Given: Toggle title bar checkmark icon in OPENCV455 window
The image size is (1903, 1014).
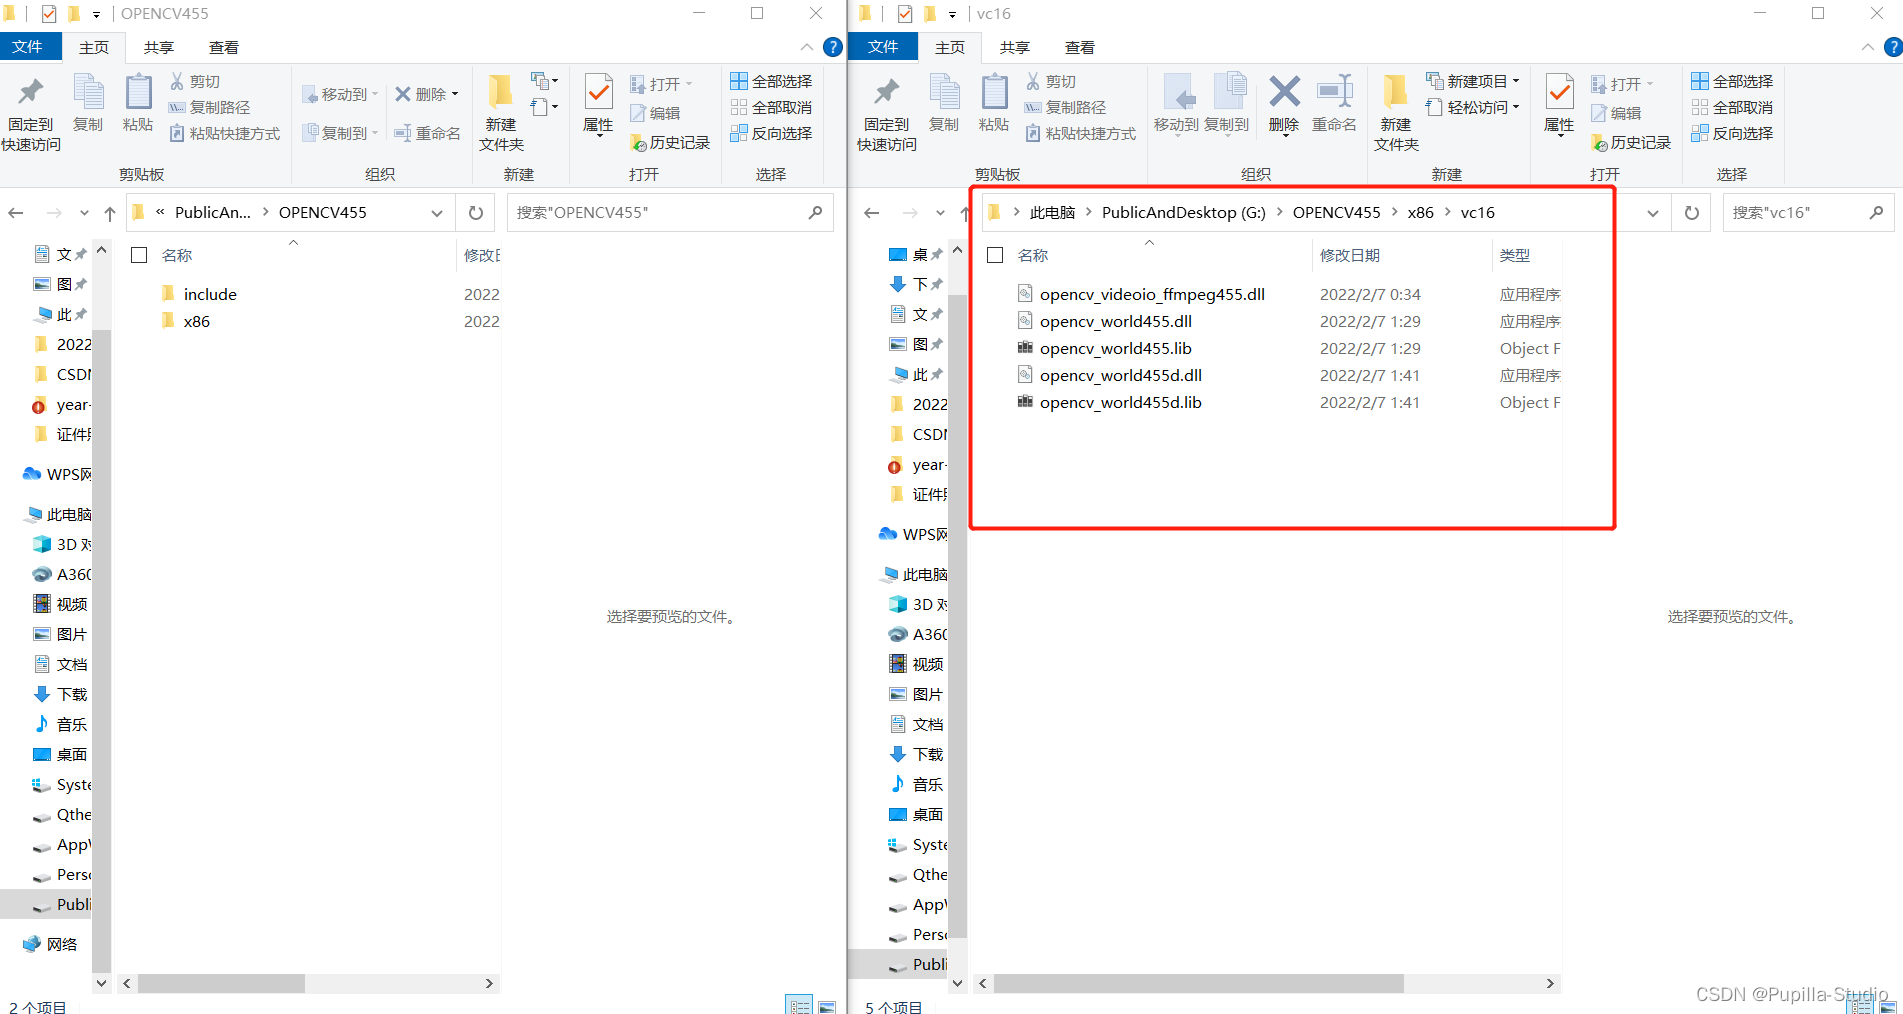Looking at the screenshot, I should [x=49, y=14].
